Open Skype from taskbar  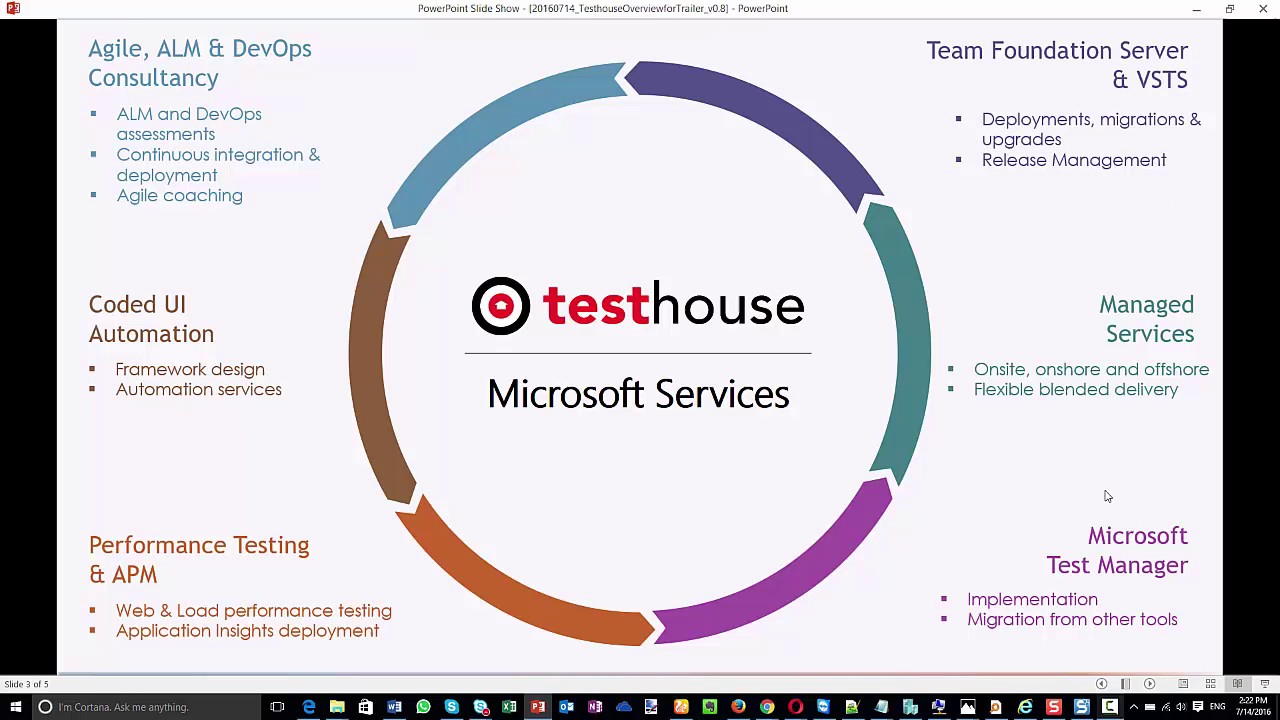451,707
